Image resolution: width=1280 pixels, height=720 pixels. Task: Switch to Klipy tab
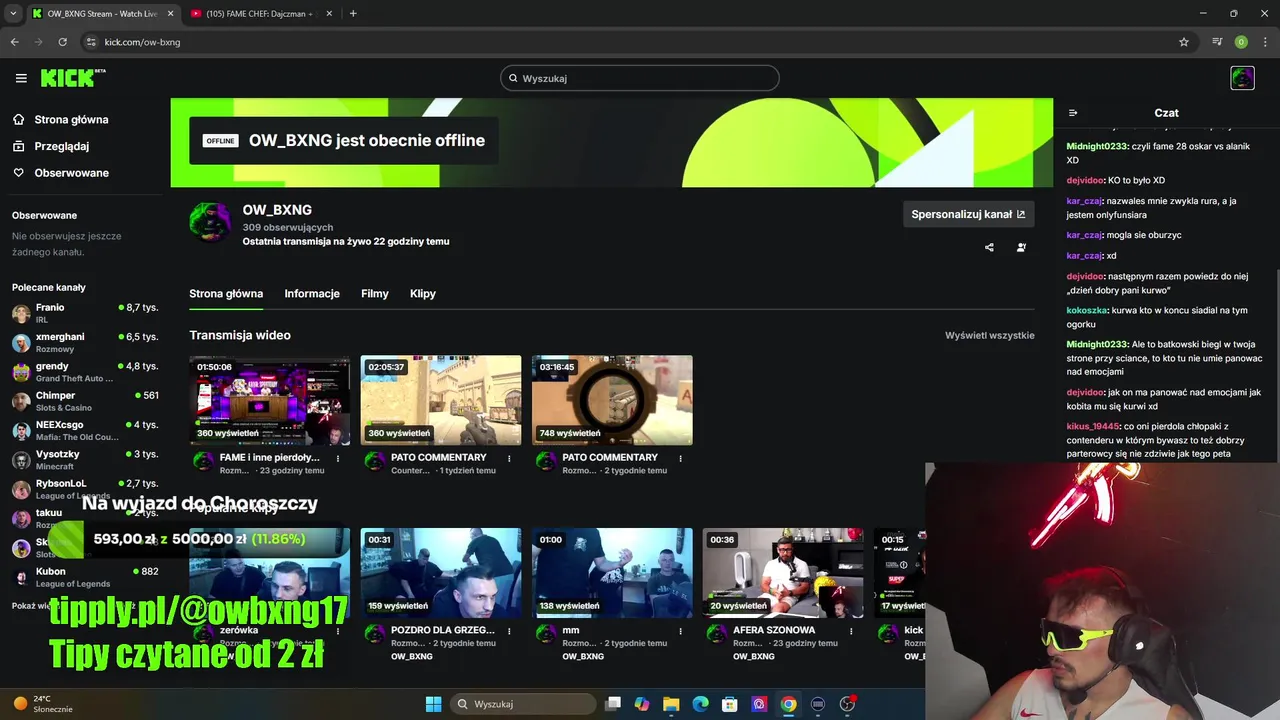423,293
